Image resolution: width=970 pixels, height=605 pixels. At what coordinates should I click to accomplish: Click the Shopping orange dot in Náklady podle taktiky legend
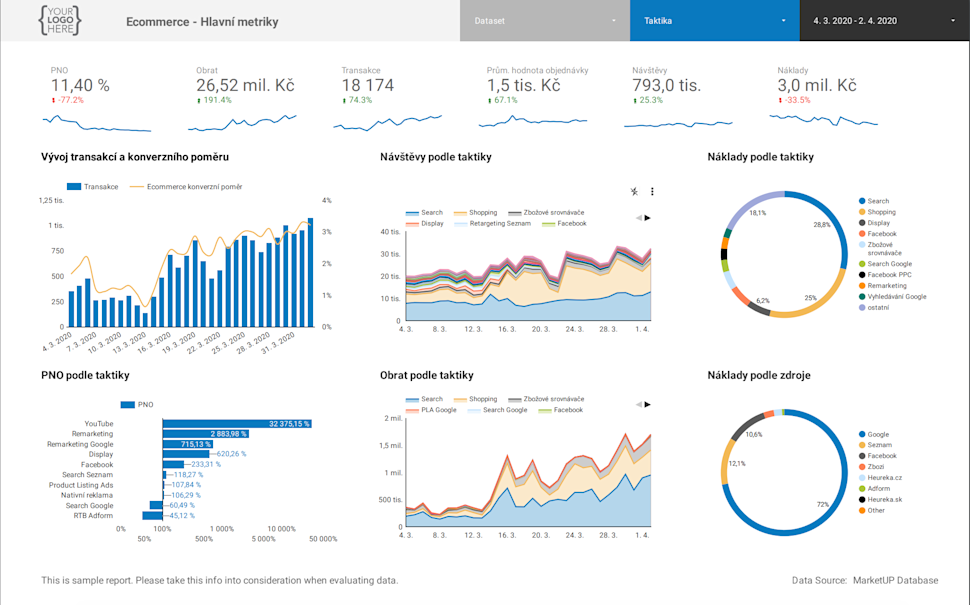[x=862, y=212]
